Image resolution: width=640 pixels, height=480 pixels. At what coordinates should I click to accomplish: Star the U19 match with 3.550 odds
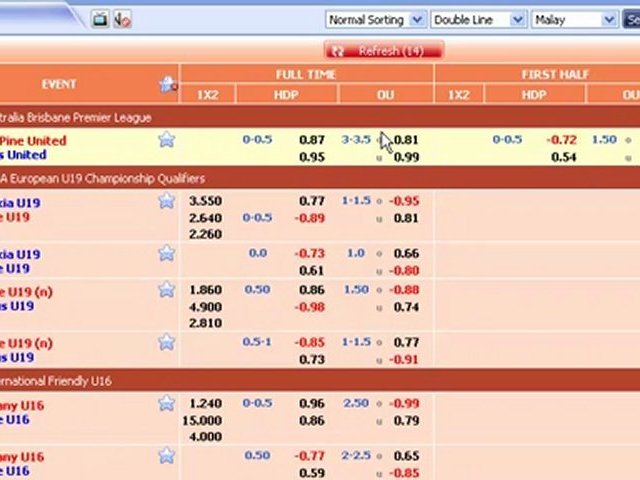166,201
